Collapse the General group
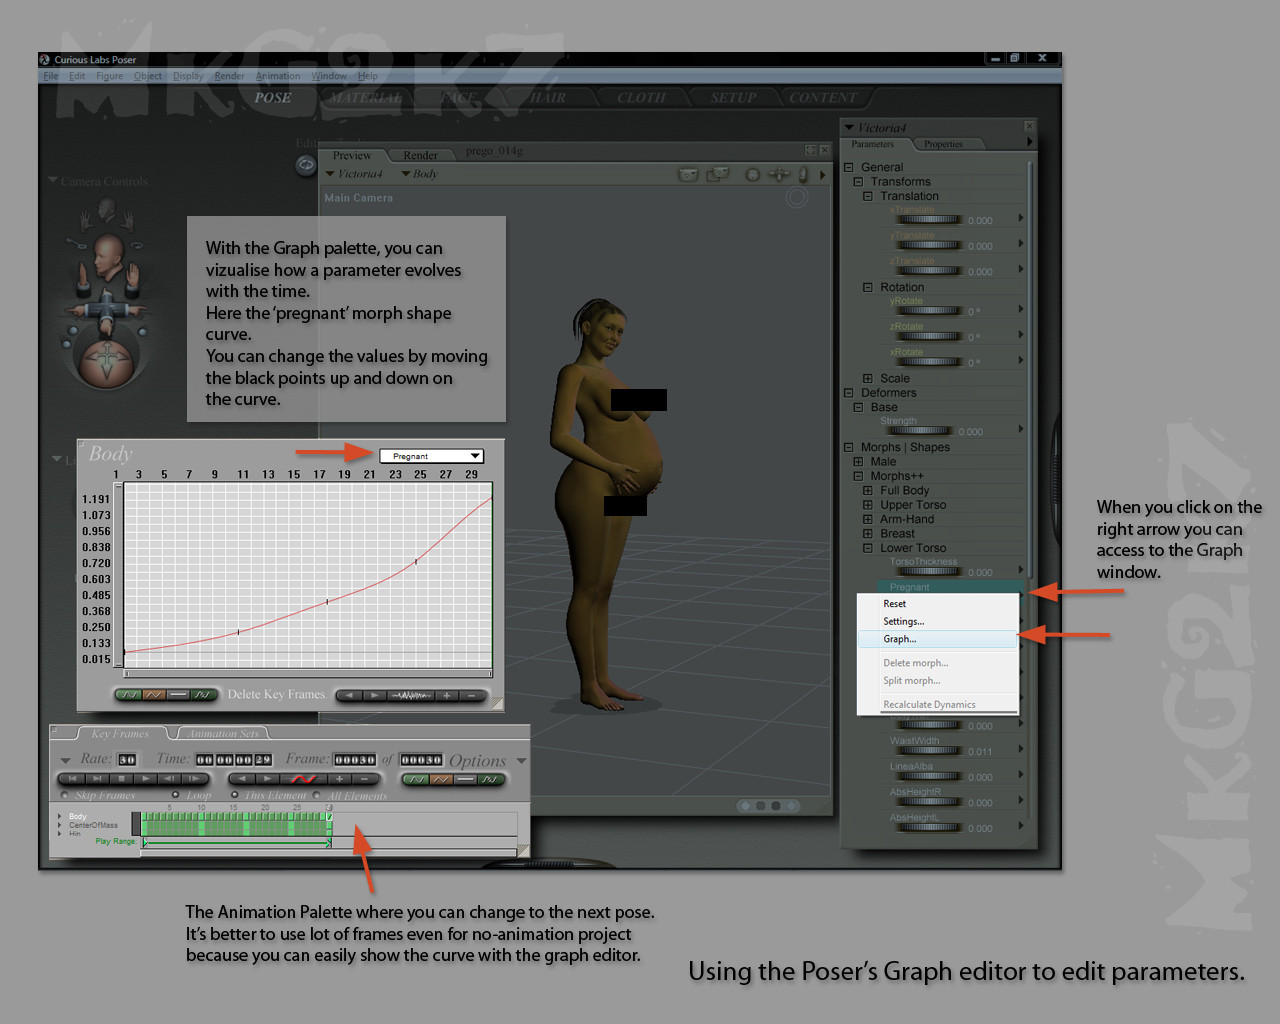 tap(849, 167)
